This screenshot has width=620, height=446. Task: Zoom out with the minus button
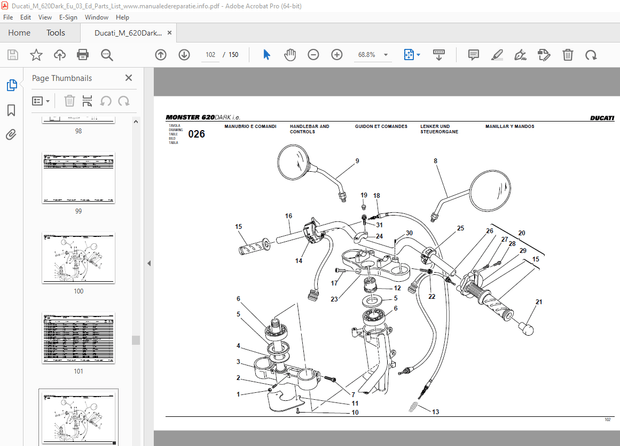pos(313,55)
